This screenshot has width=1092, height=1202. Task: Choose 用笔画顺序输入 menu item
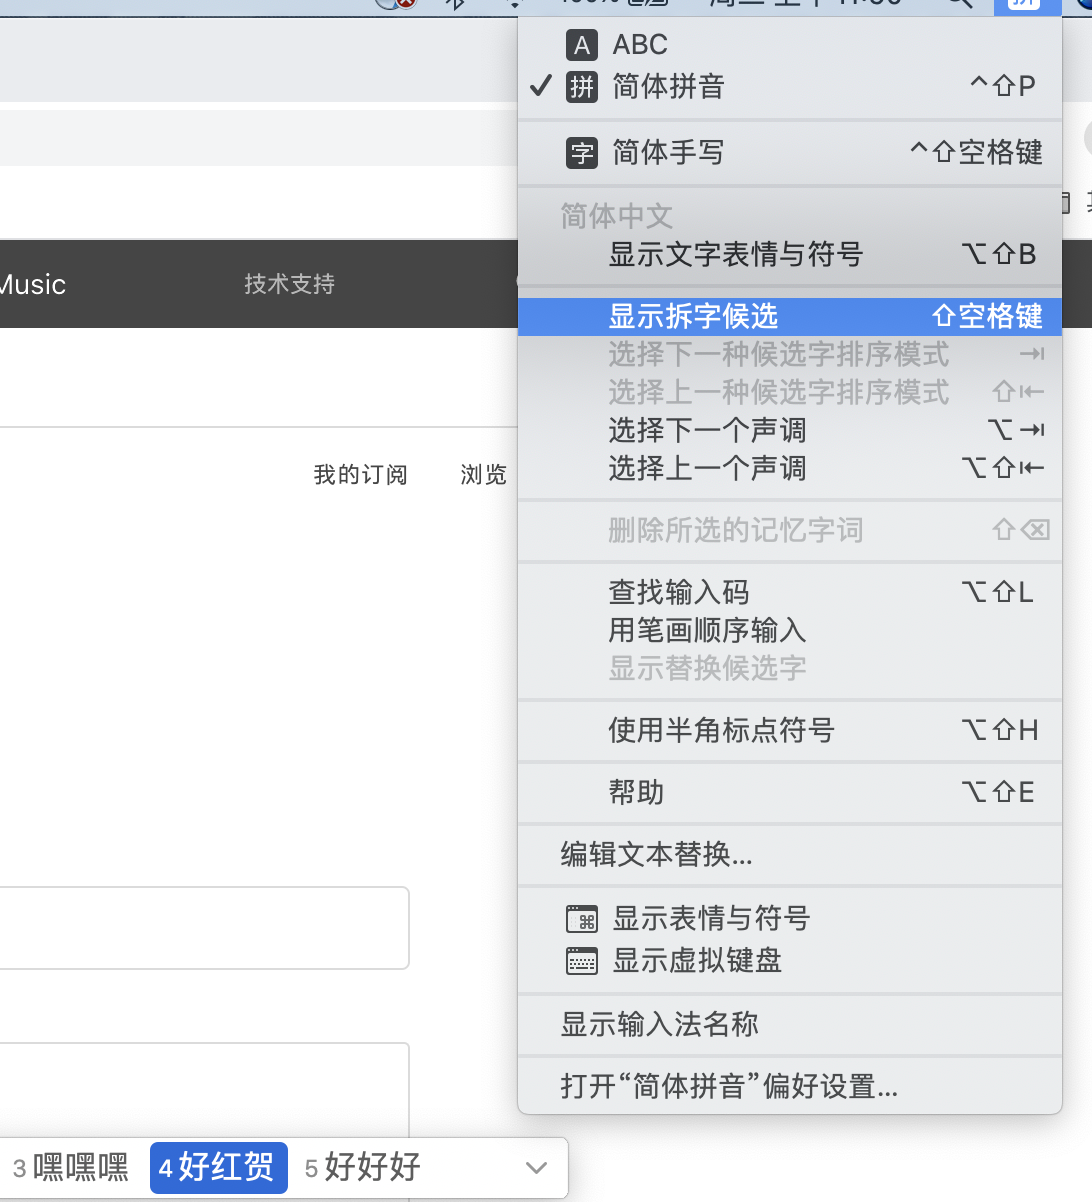707,630
